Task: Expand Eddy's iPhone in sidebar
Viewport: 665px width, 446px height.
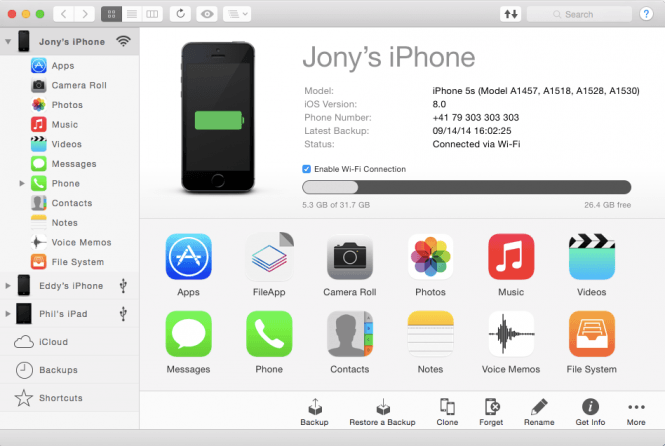Action: [8, 286]
